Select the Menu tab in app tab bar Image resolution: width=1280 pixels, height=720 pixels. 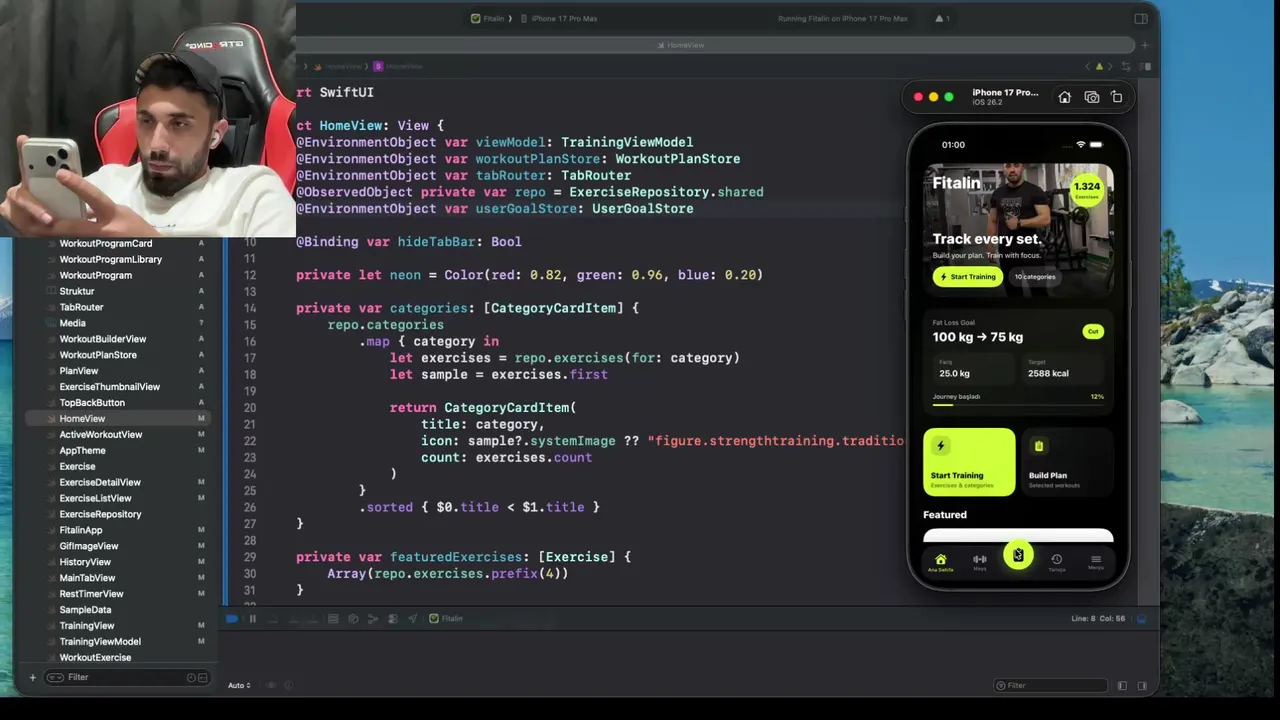[x=1096, y=563]
